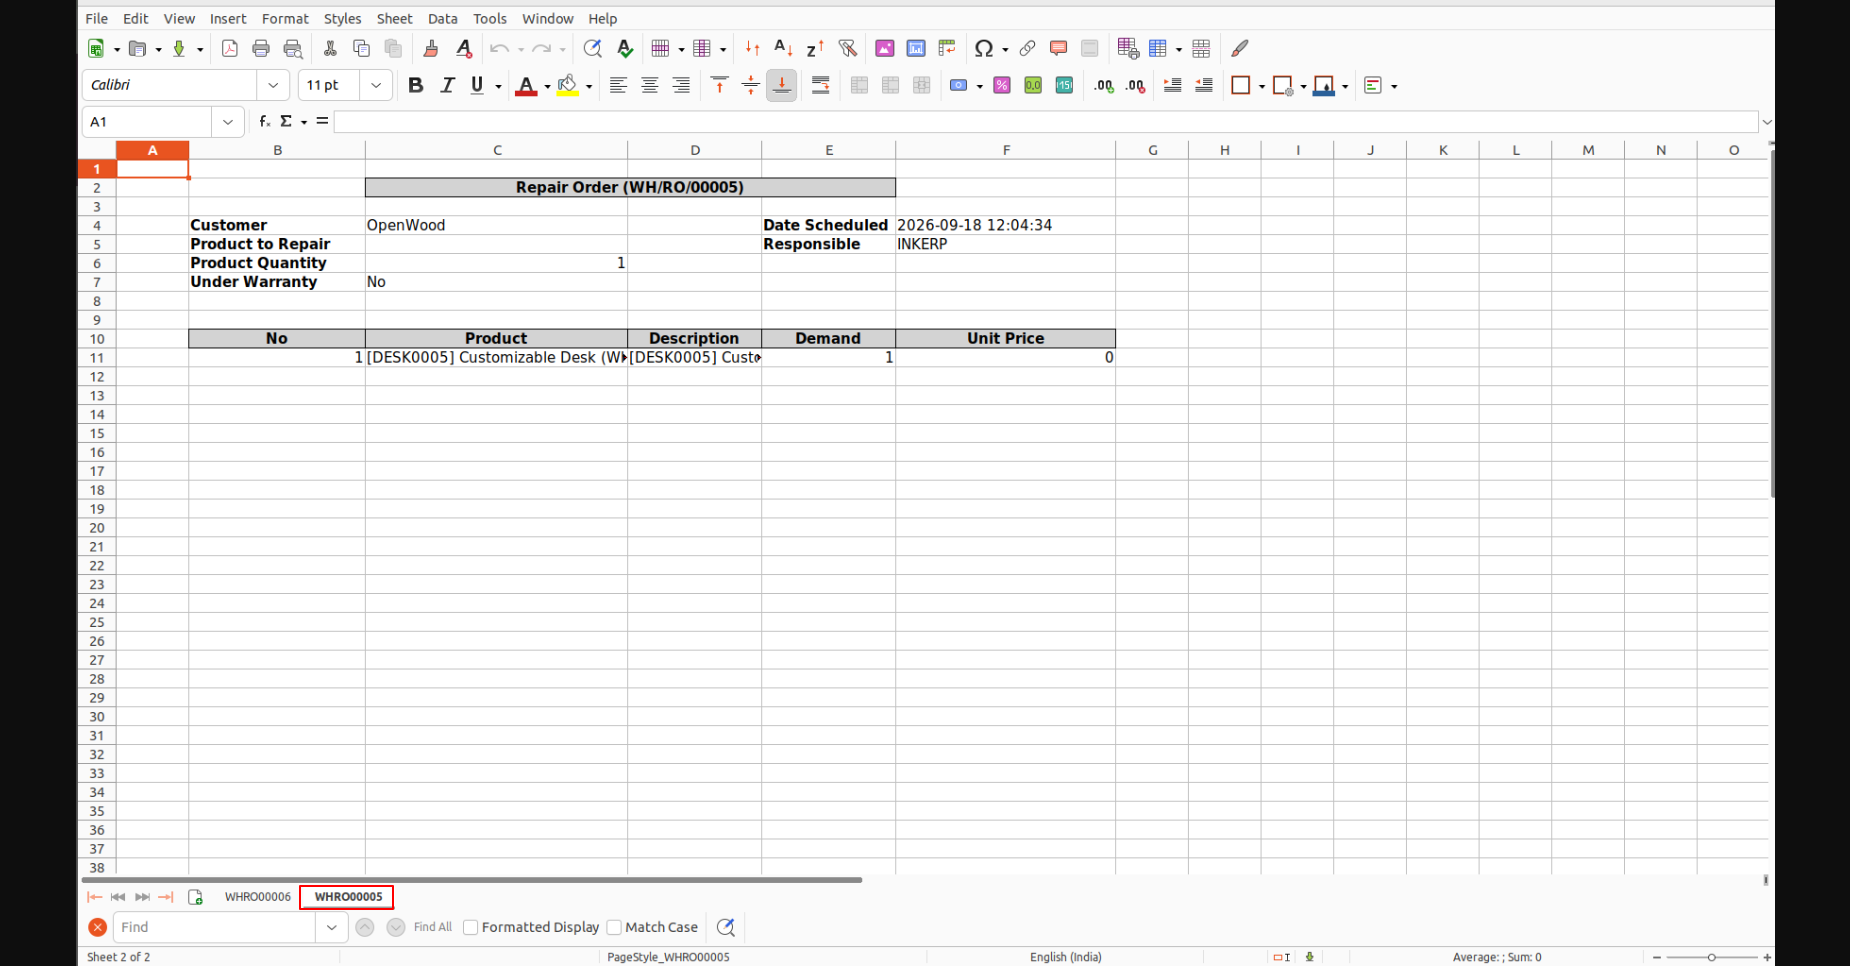Open font size dropdown
Image resolution: width=1850 pixels, height=966 pixels.
point(376,85)
